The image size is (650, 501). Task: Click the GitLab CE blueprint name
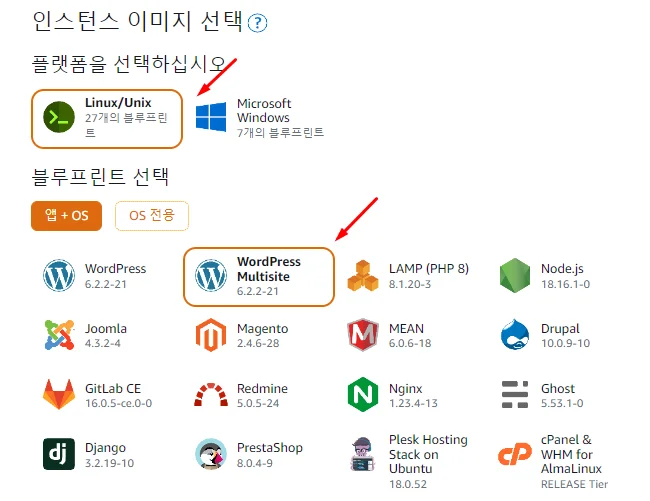(113, 389)
